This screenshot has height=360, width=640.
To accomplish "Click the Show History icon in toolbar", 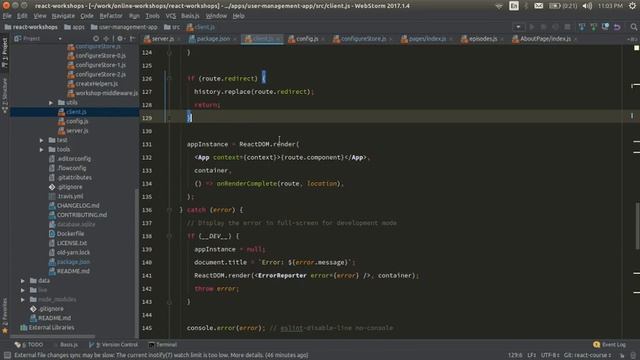I will pos(605,27).
